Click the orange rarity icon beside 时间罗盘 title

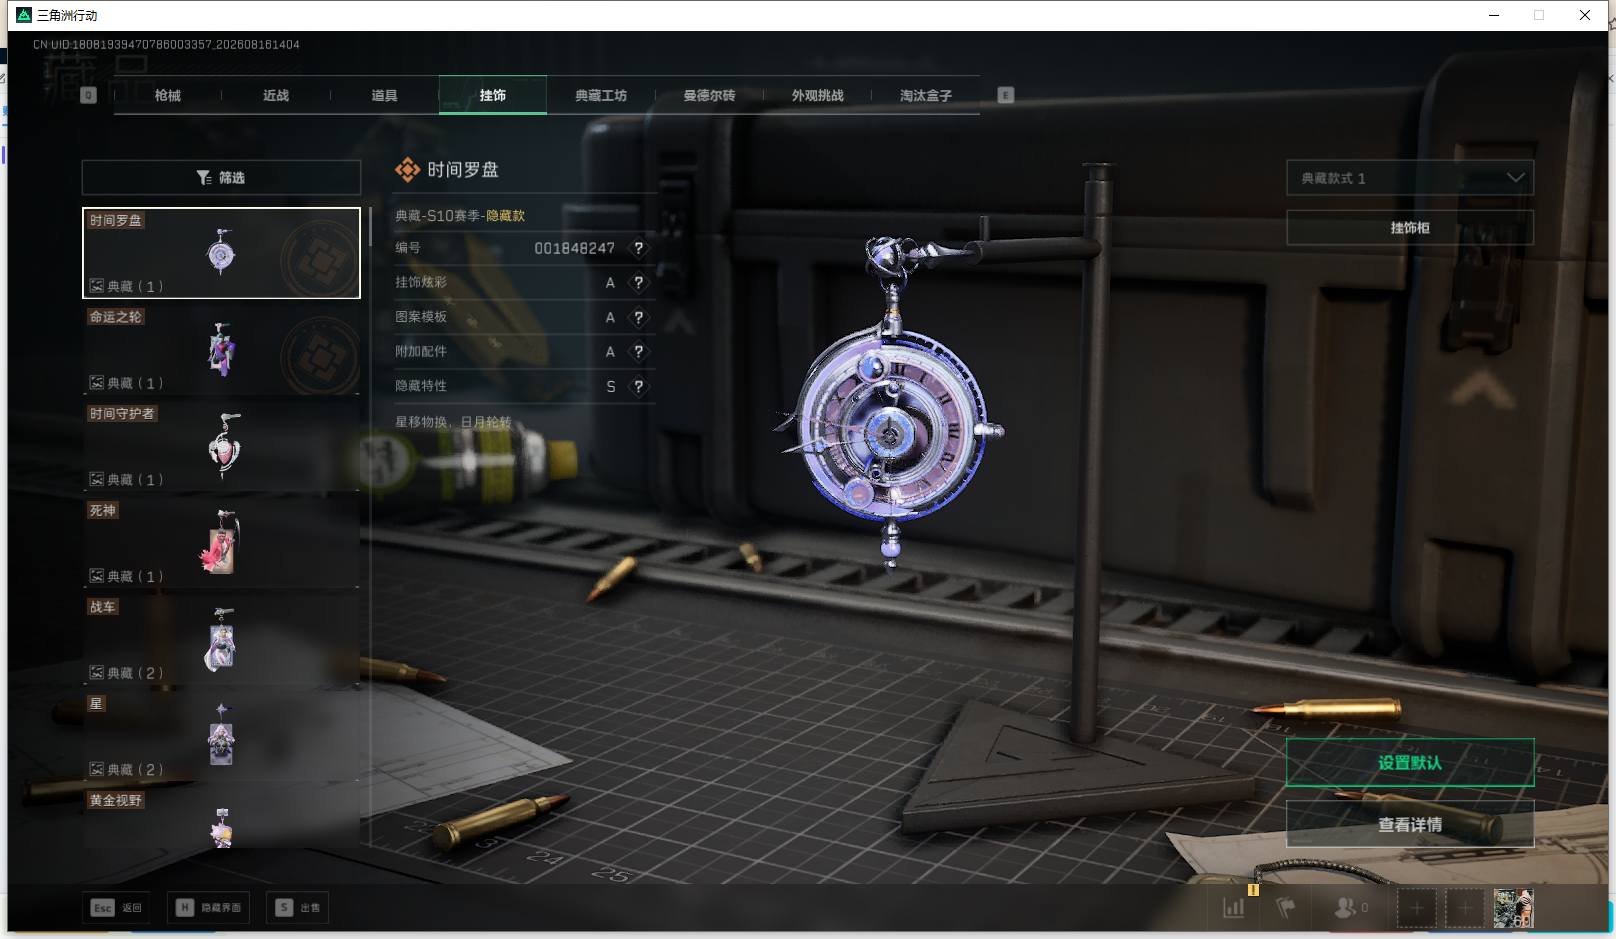coord(407,170)
